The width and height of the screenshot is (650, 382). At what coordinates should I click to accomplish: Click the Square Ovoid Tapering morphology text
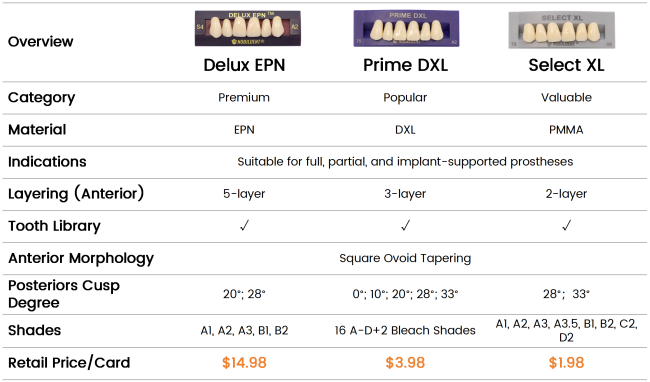coord(405,258)
